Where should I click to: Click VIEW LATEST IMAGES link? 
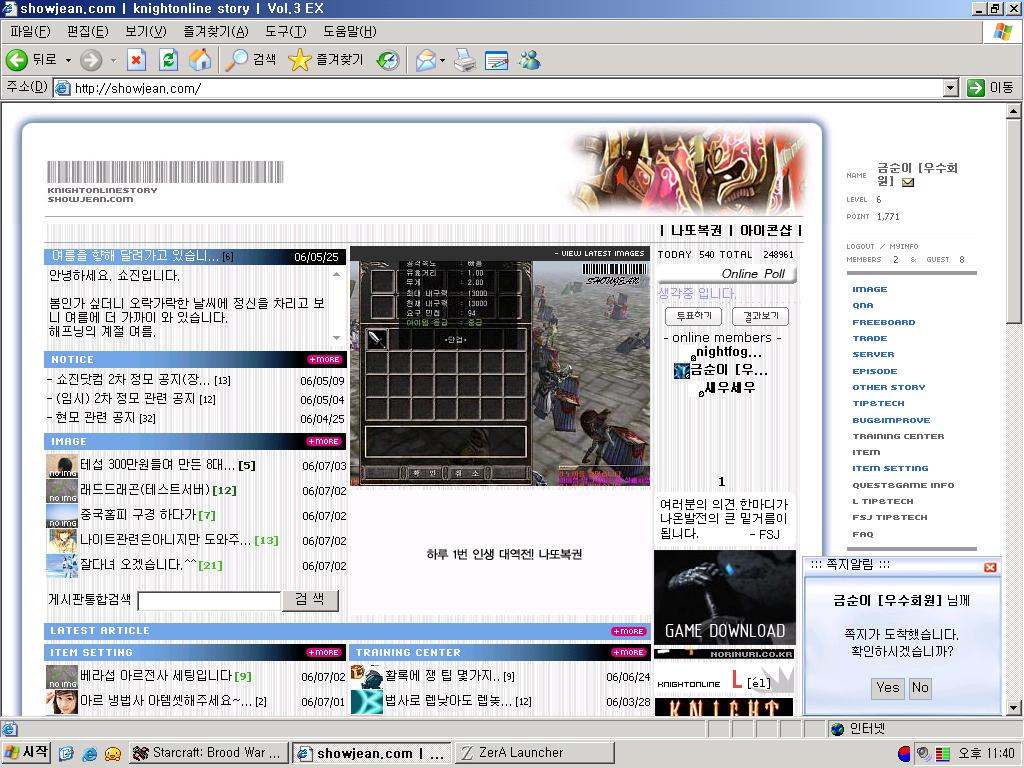point(600,253)
